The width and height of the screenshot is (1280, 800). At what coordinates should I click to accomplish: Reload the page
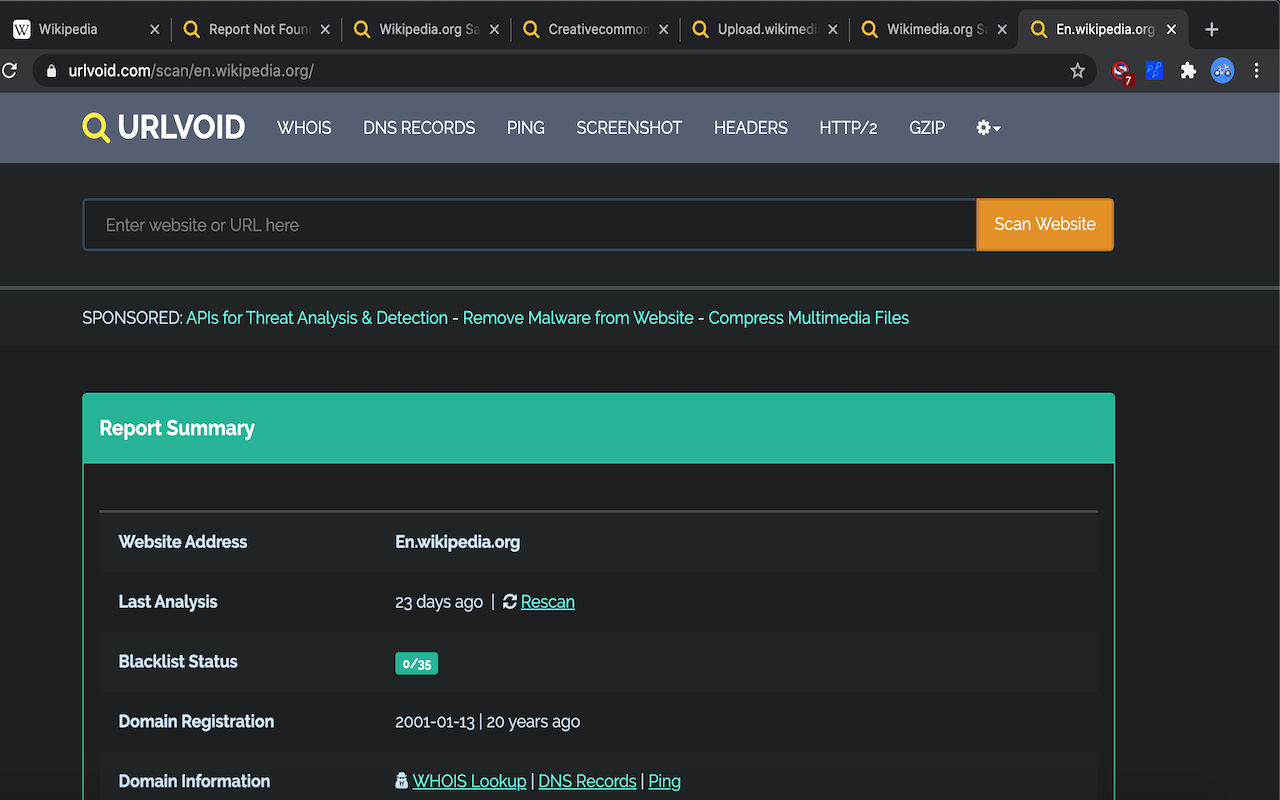point(10,71)
